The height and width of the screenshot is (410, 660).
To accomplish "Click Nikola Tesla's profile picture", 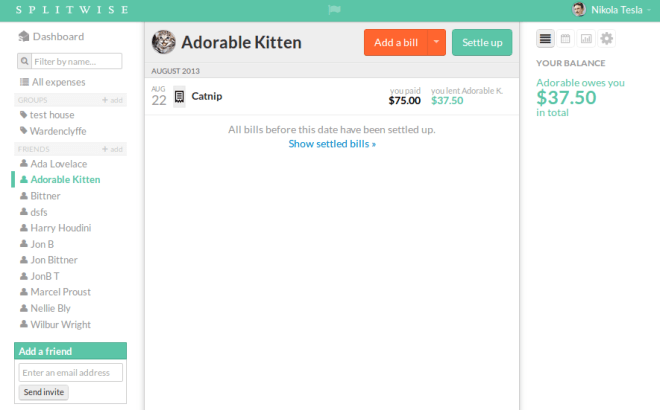I will 579,10.
